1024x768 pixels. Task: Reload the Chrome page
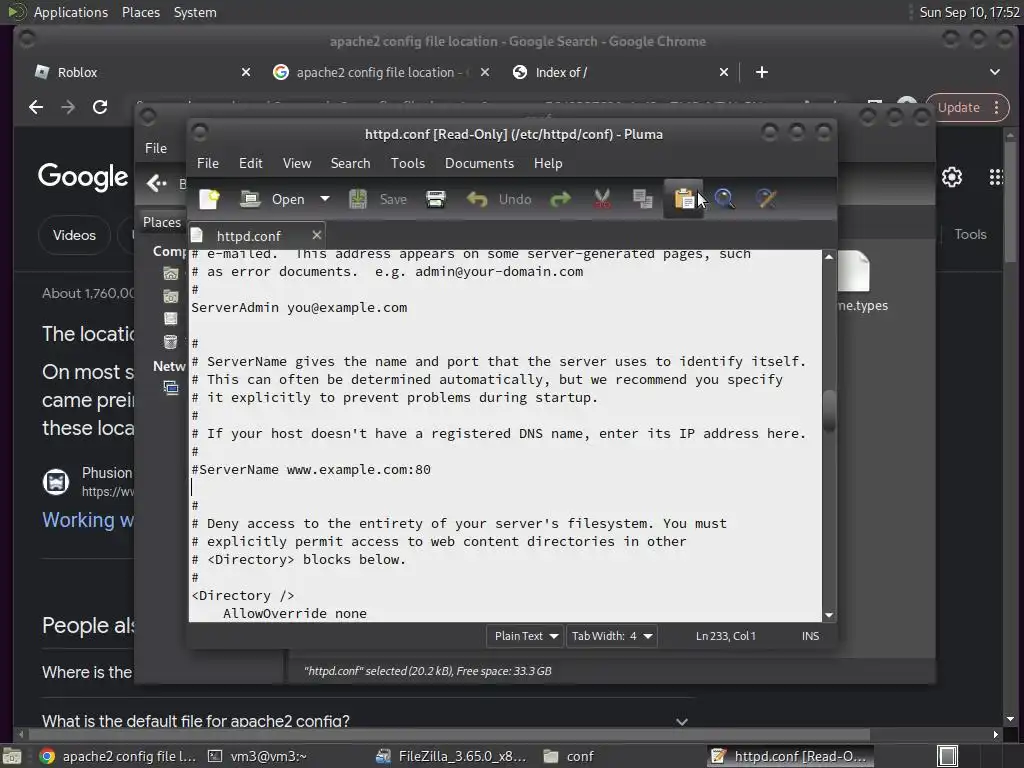[x=100, y=107]
